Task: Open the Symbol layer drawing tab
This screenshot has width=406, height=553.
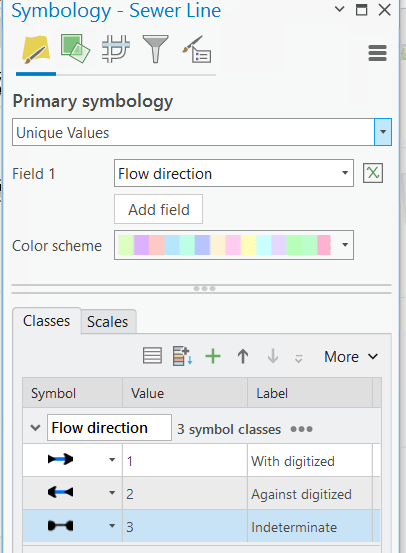Action: (116, 49)
